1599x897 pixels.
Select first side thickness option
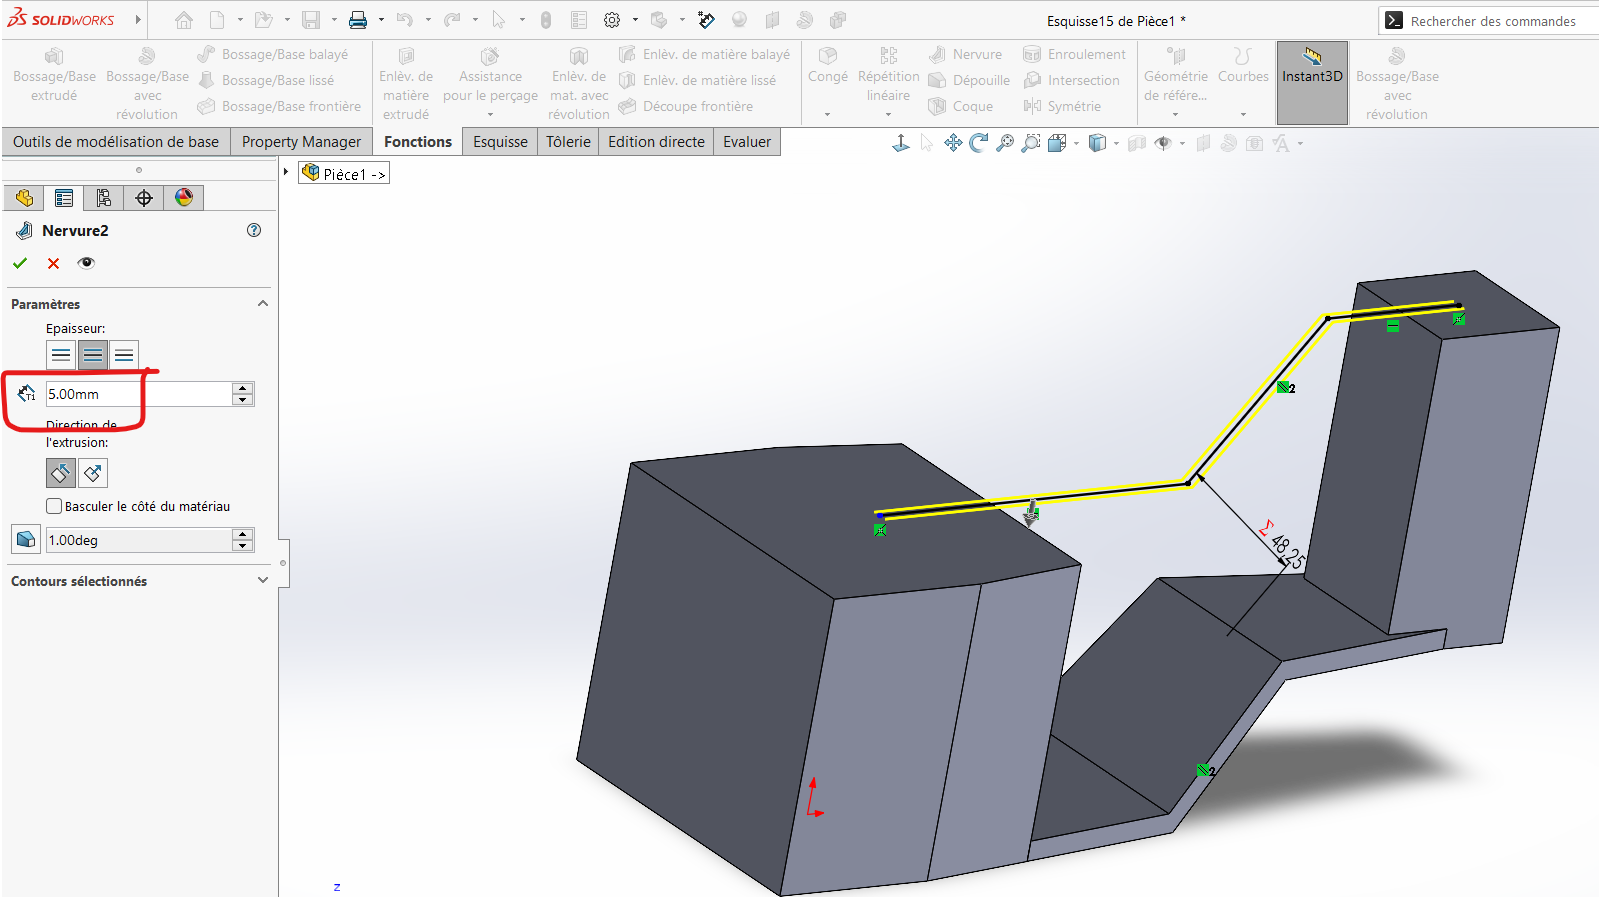point(61,355)
